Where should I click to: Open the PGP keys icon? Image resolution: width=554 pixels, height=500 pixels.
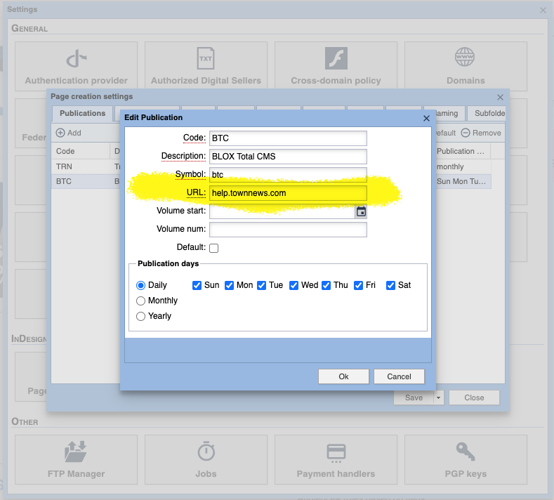(465, 451)
